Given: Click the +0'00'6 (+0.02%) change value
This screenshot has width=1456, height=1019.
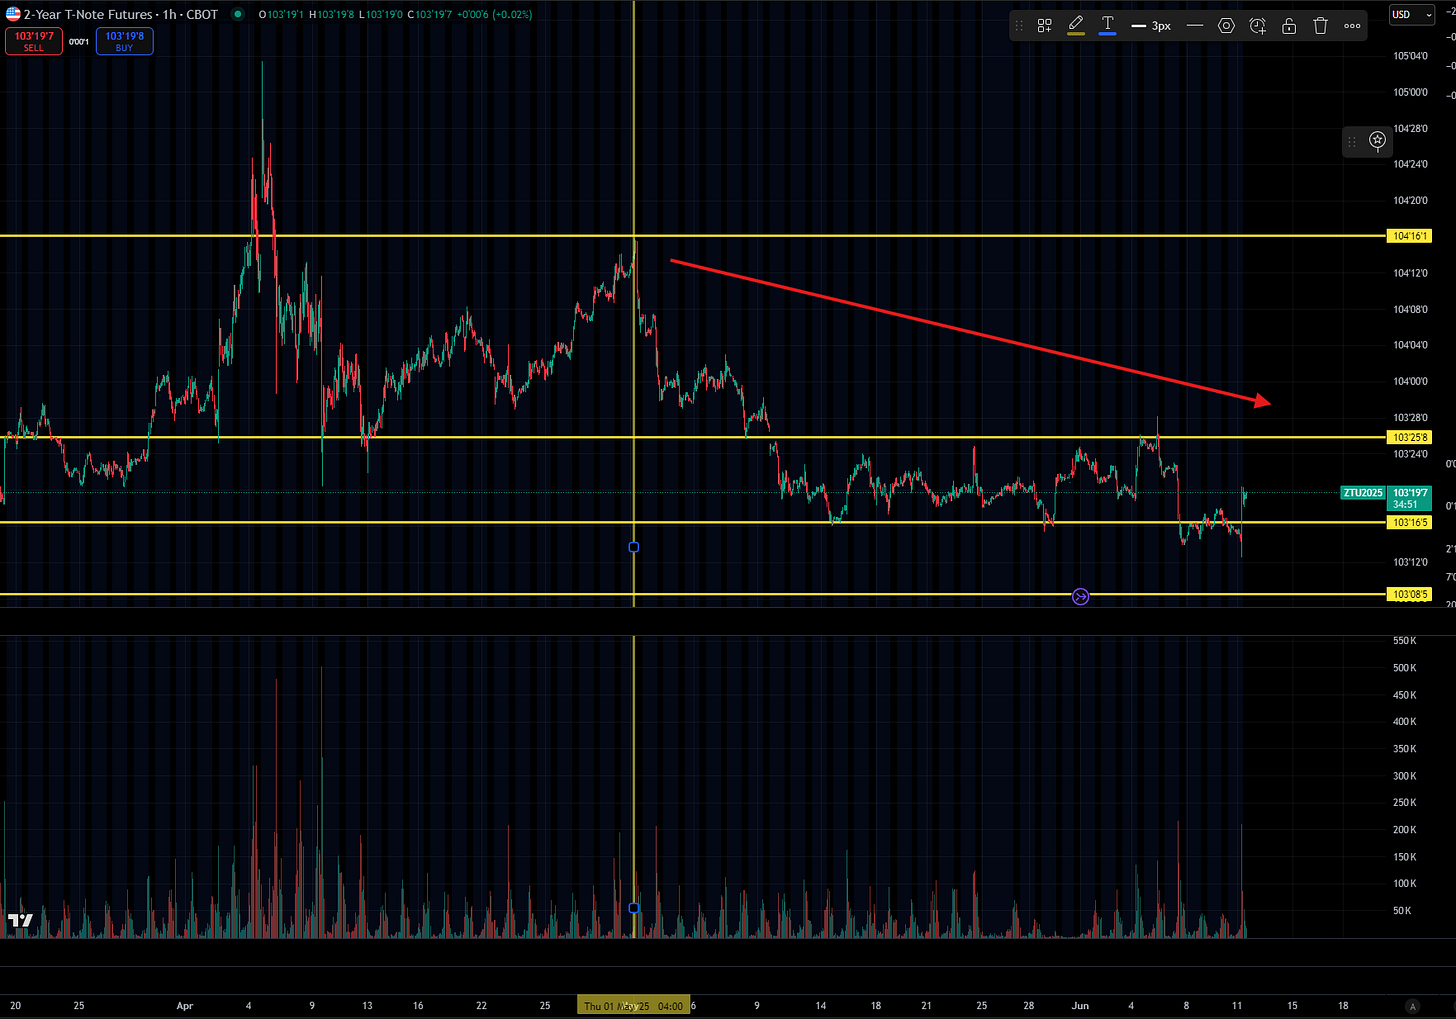Looking at the screenshot, I should pos(494,14).
